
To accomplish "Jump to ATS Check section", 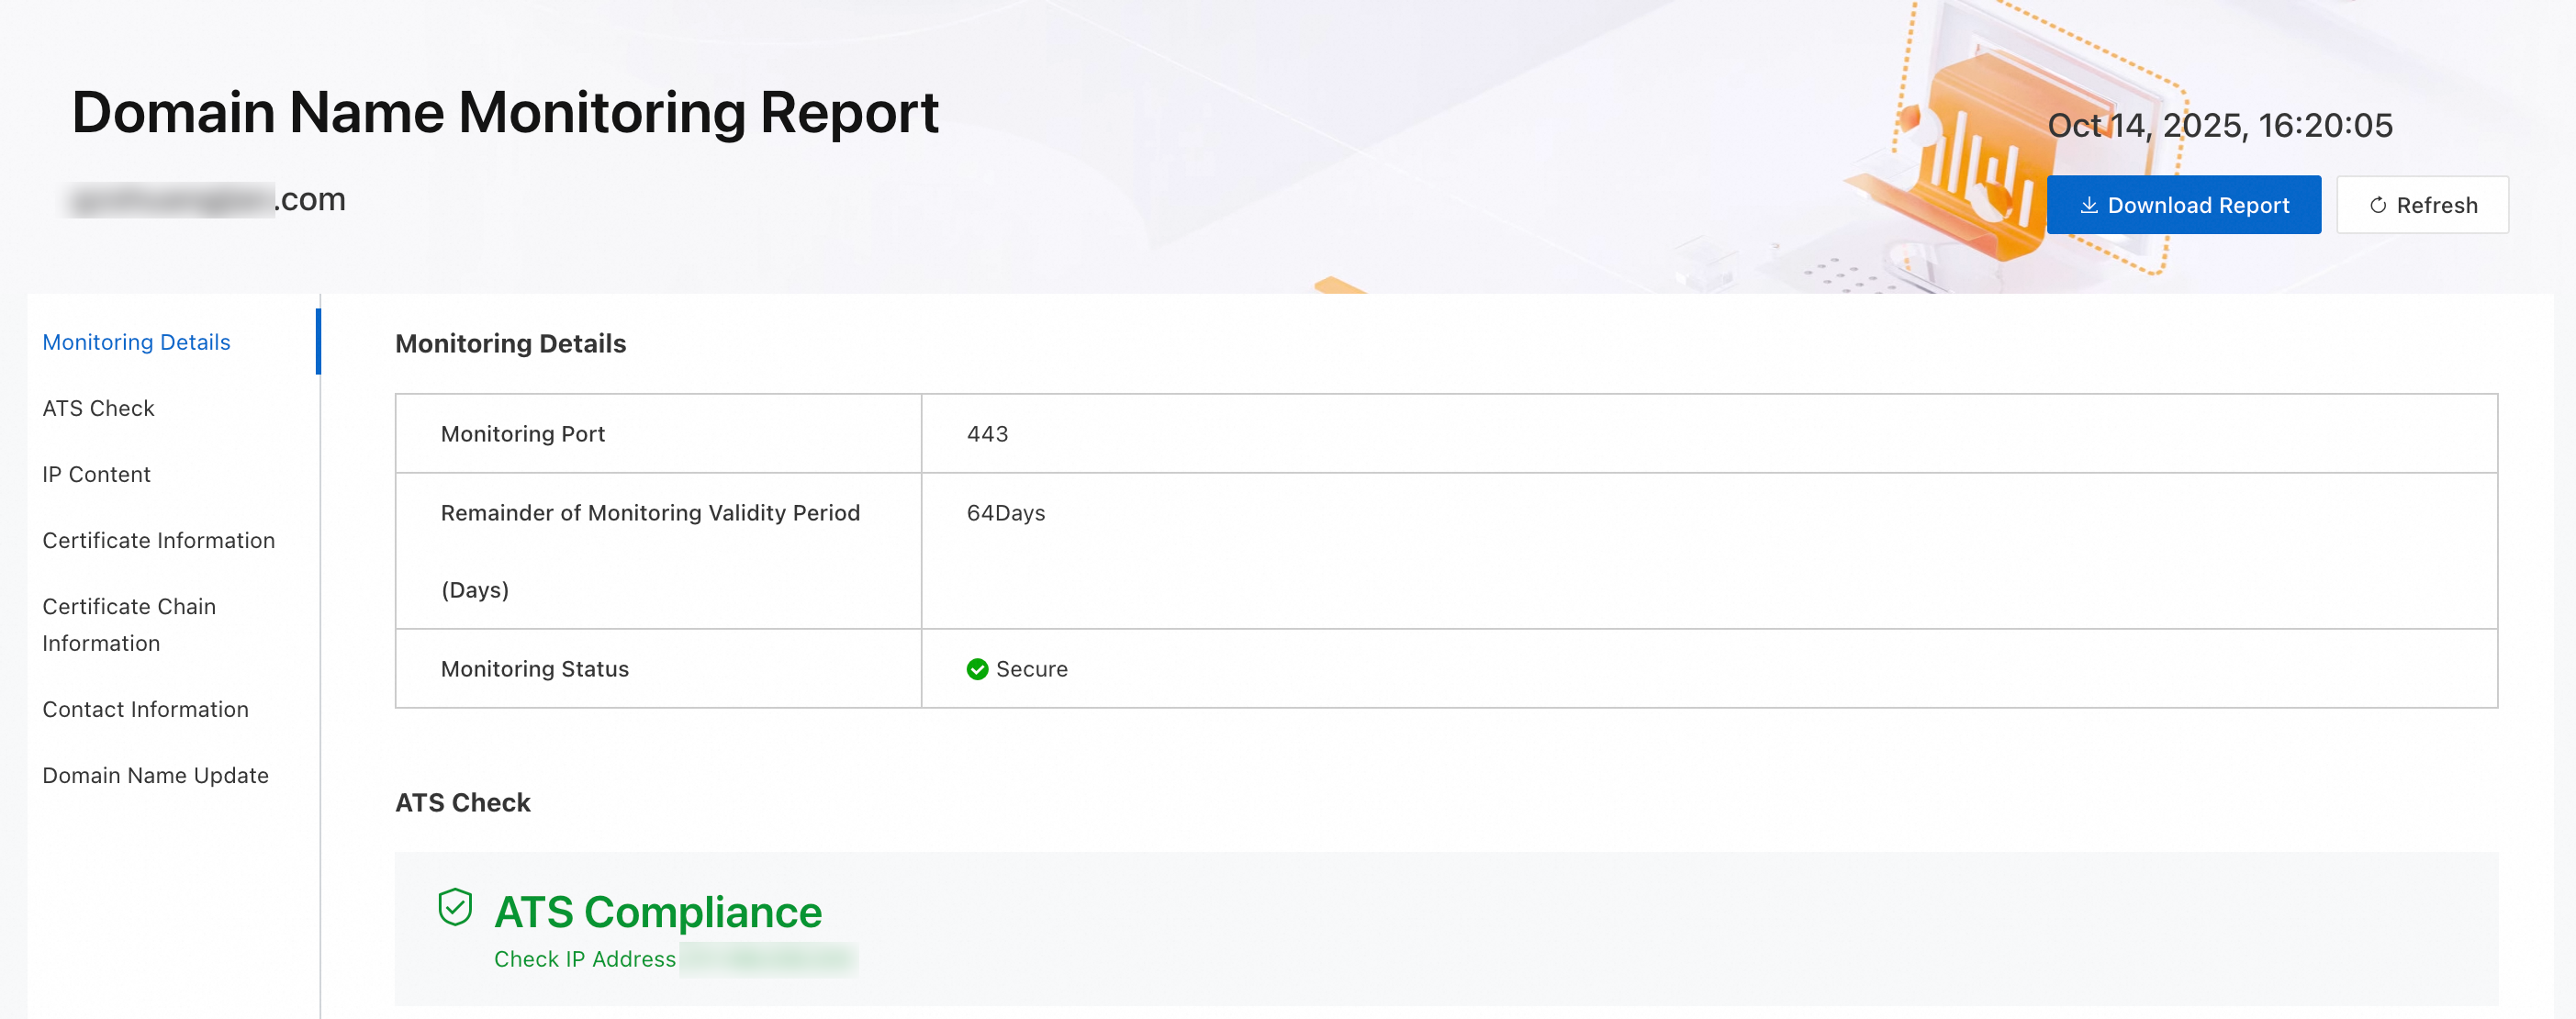I will [98, 408].
